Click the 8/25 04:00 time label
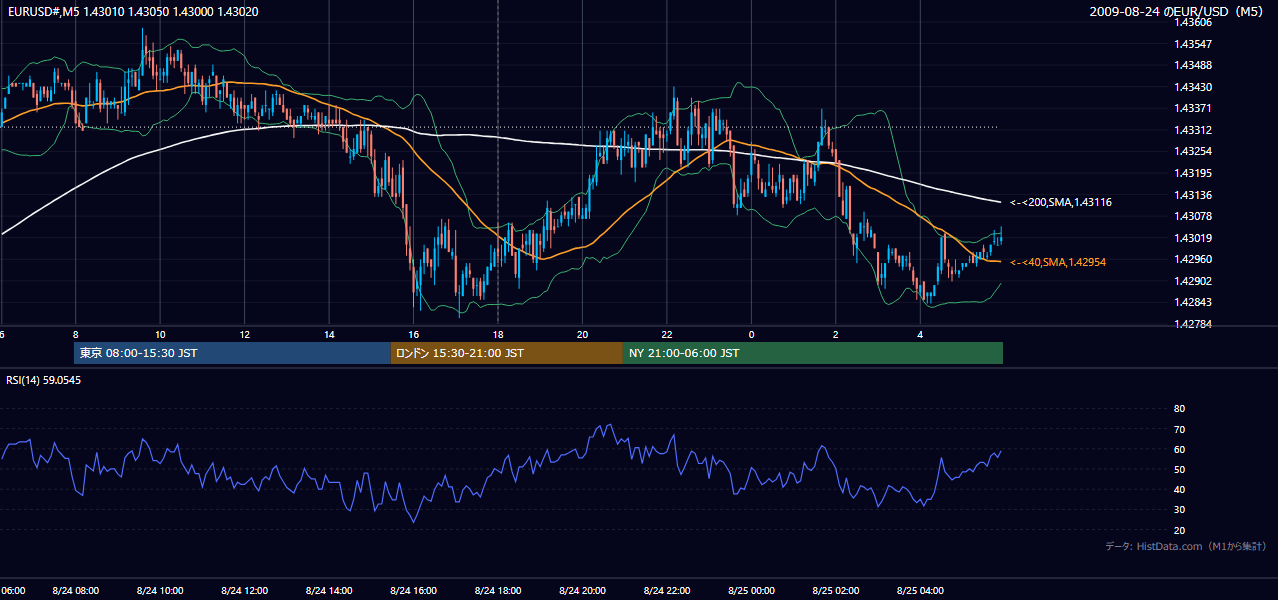The image size is (1278, 600). (x=920, y=591)
